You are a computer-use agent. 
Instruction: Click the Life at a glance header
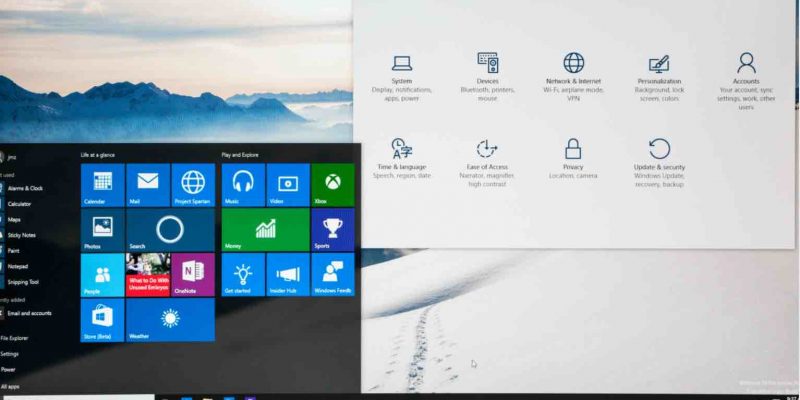coord(97,155)
